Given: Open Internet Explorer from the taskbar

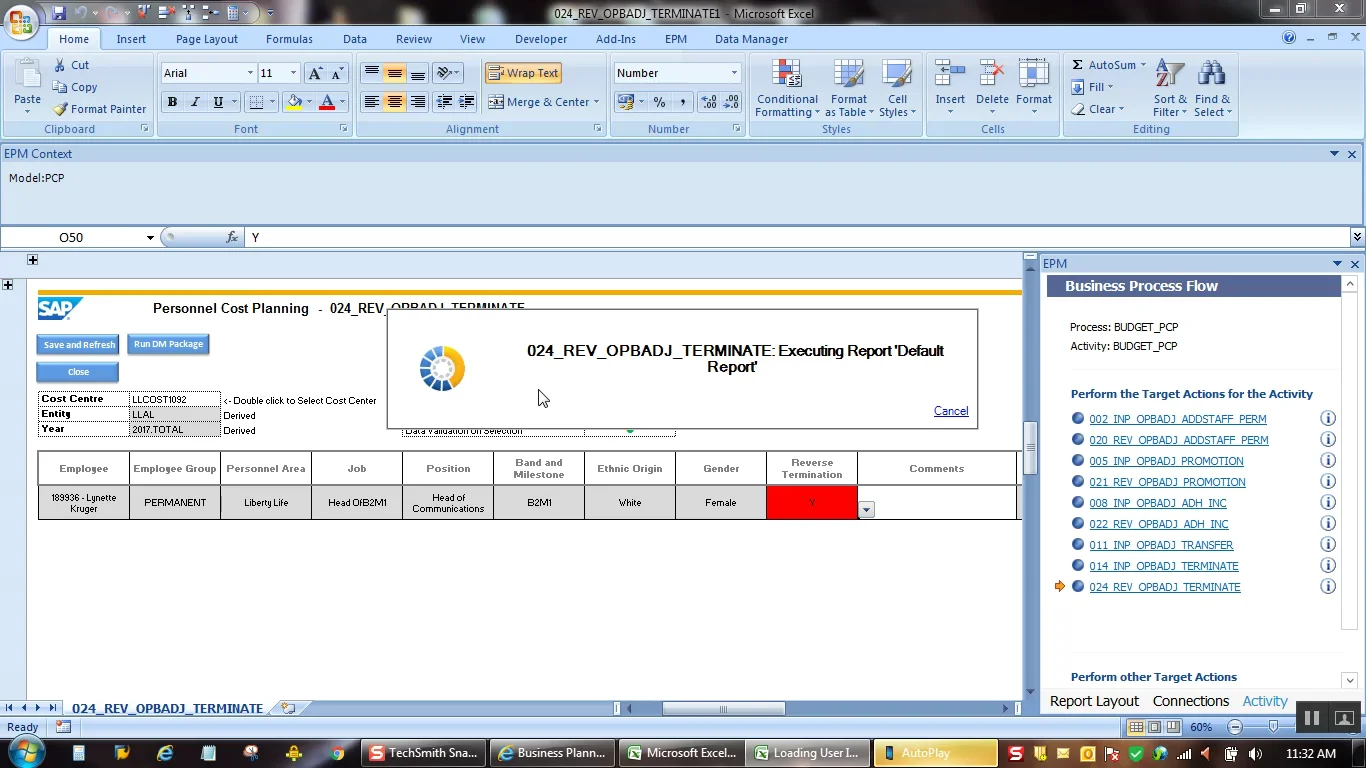Looking at the screenshot, I should 165,753.
